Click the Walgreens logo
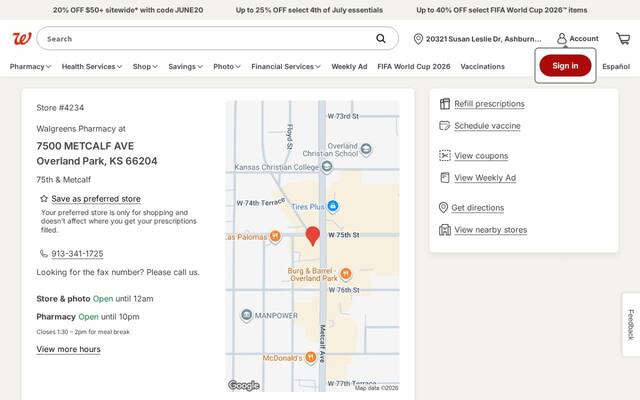This screenshot has height=400, width=640. [22, 39]
